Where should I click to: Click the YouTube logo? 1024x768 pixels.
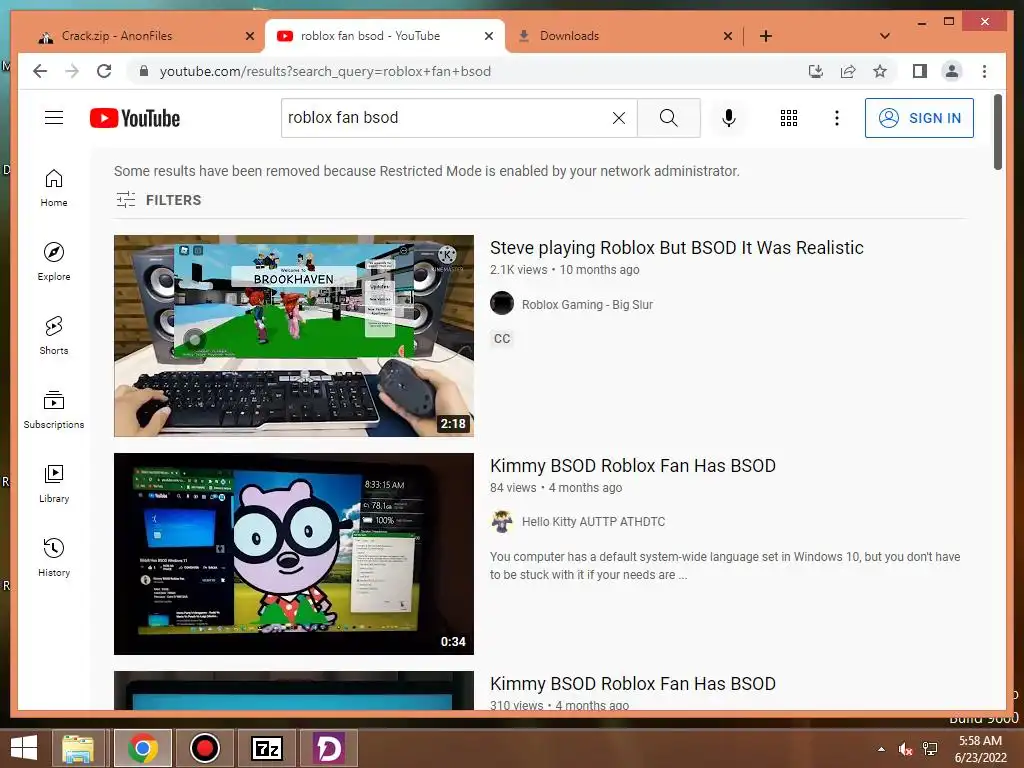click(135, 118)
